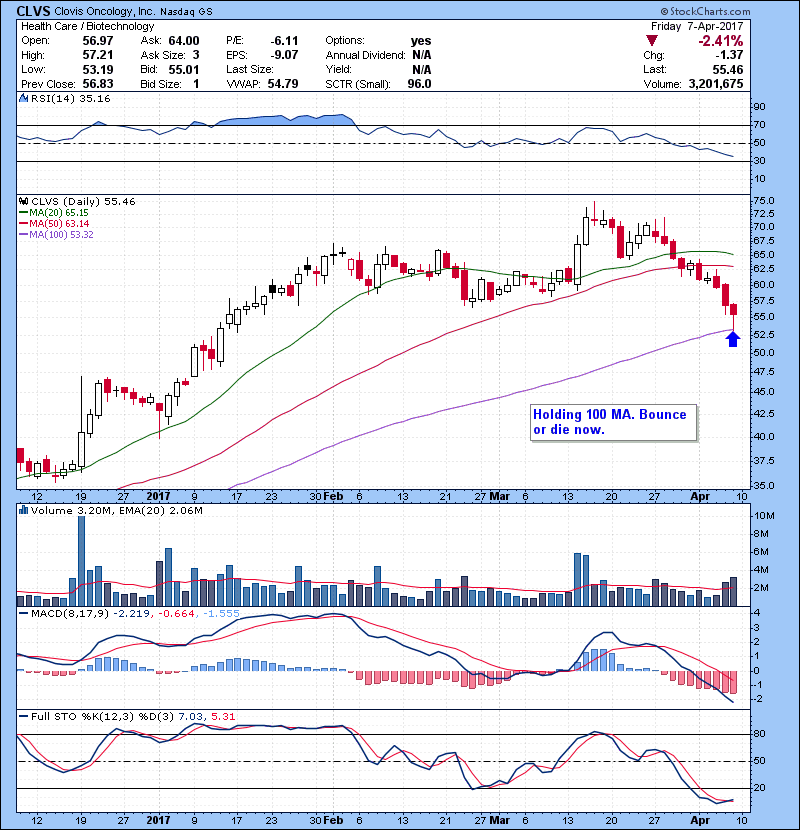Click the Ask Size value 3
This screenshot has width=800, height=830.
196,55
